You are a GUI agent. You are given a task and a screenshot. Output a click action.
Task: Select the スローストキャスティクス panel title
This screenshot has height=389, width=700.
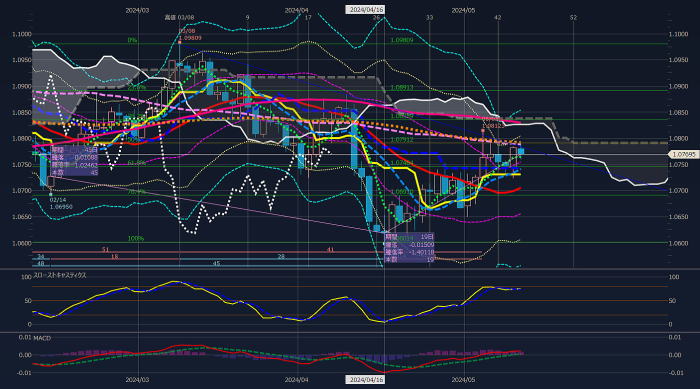tap(60, 276)
